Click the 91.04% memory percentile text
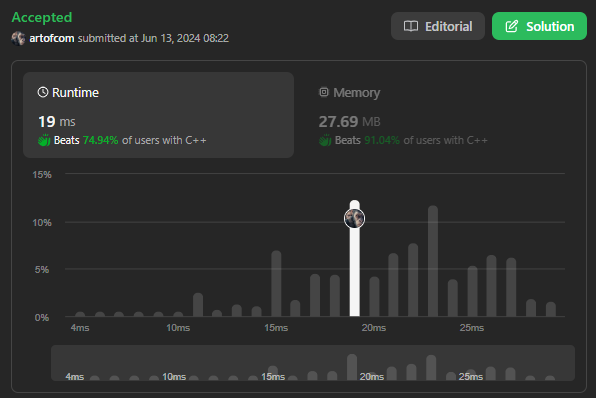This screenshot has width=596, height=398. pyautogui.click(x=382, y=140)
